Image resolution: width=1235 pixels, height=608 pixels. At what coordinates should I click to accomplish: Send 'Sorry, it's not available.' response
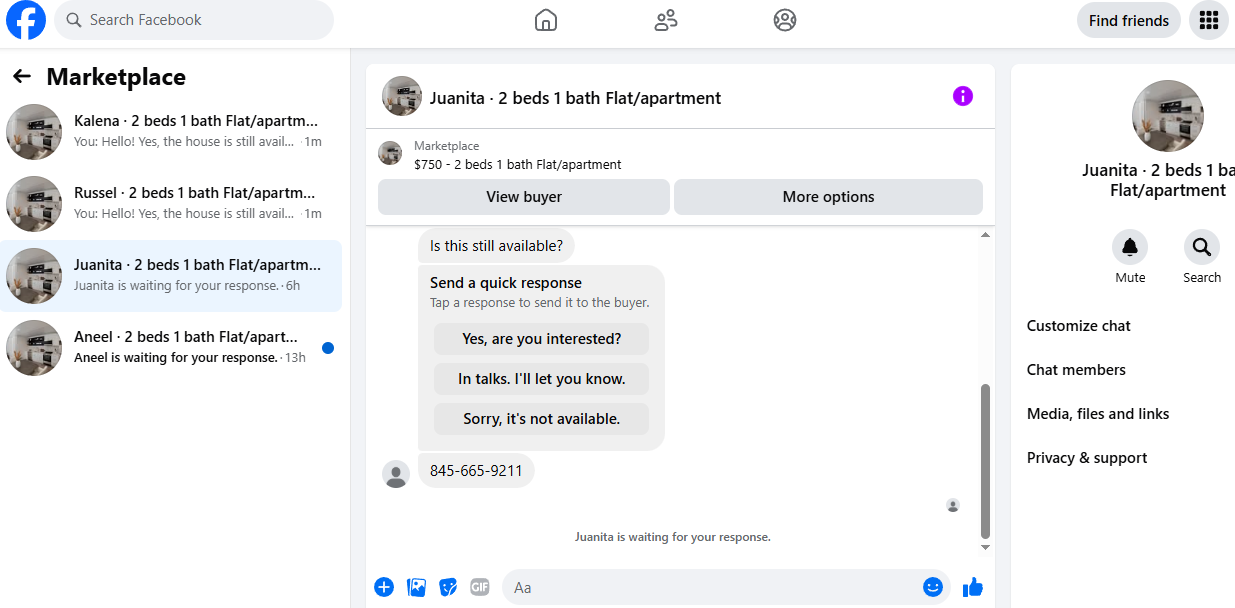[x=541, y=419]
